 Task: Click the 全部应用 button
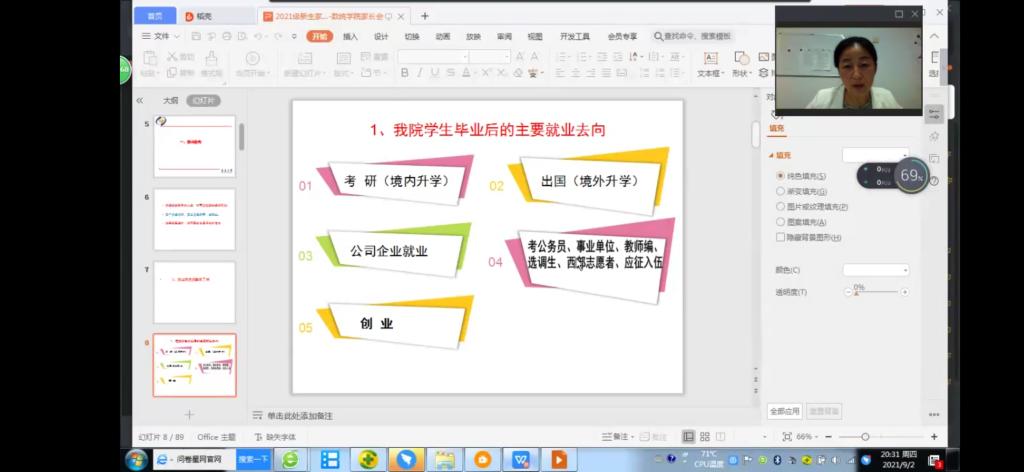pos(785,411)
